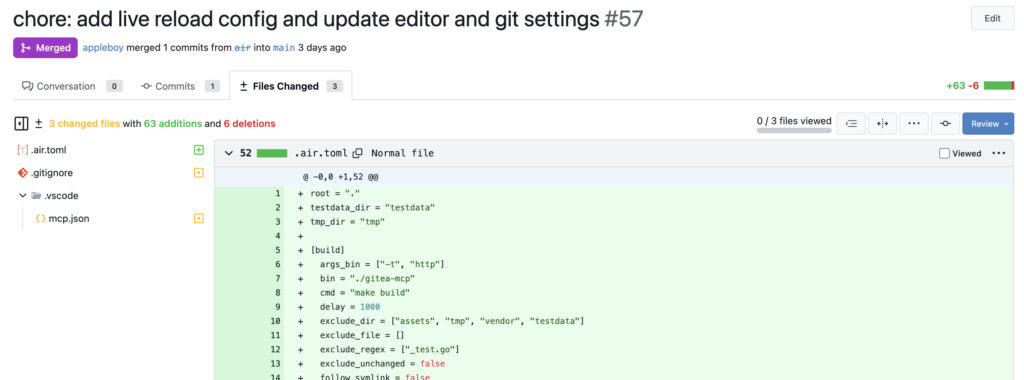Collapse the .vscode folder

[x=23, y=196]
